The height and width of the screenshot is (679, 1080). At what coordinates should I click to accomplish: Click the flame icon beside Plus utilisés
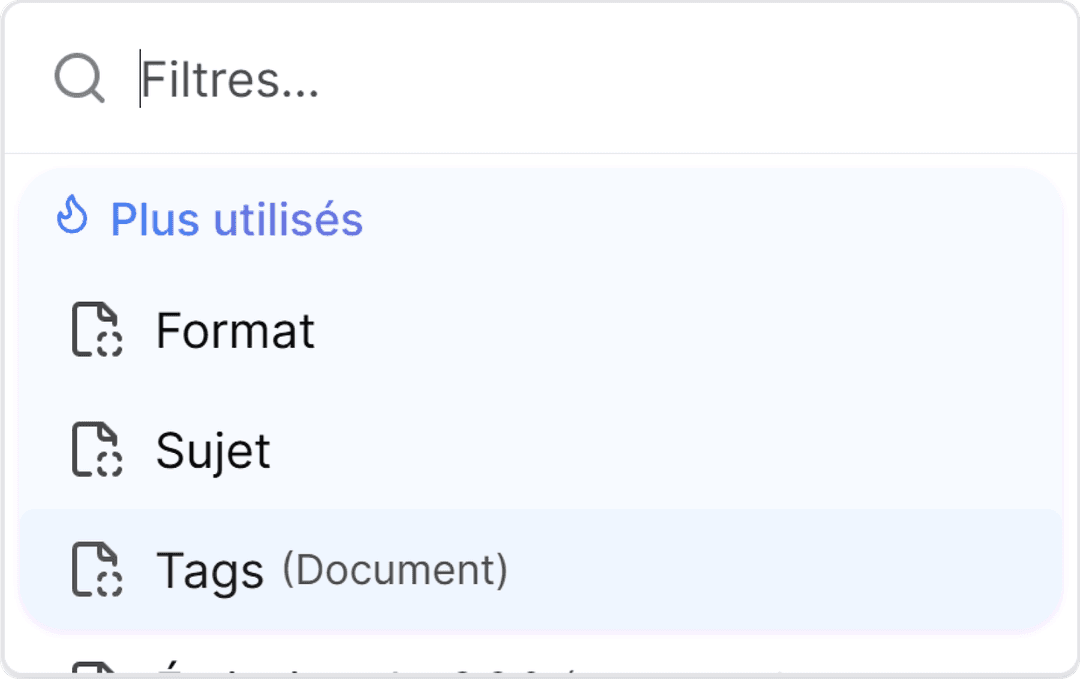(72, 216)
